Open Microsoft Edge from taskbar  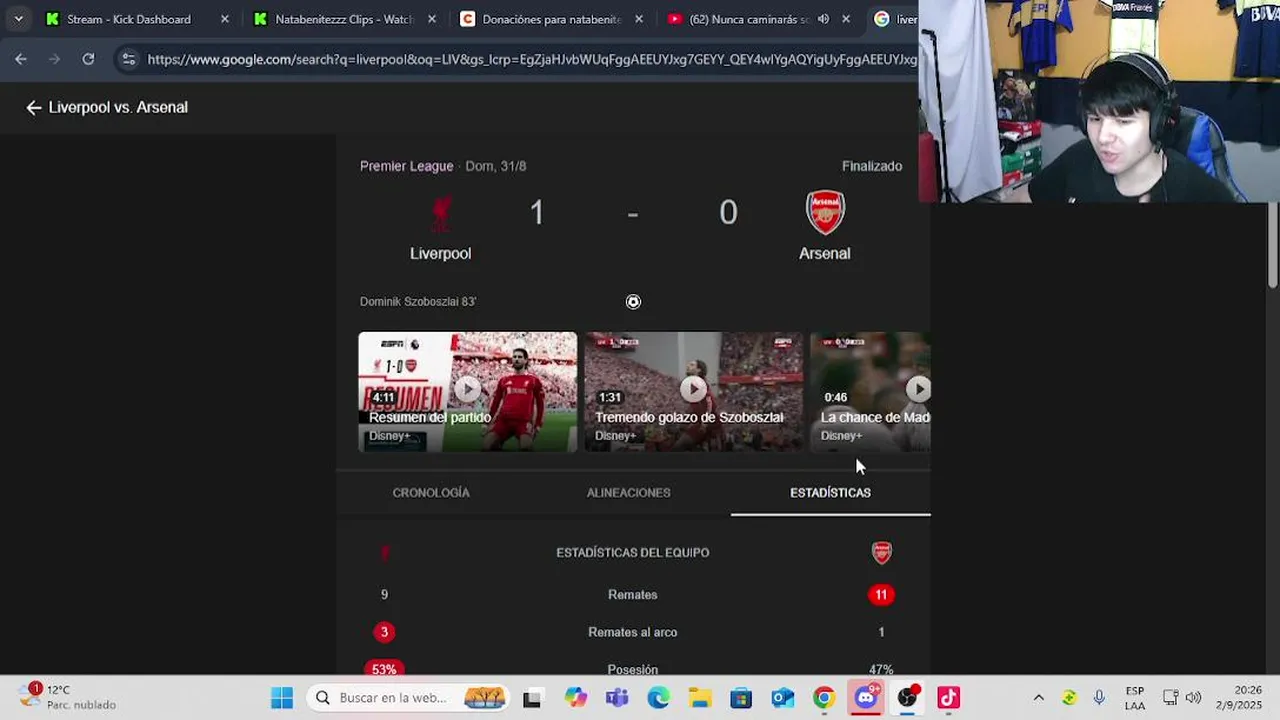[658, 698]
